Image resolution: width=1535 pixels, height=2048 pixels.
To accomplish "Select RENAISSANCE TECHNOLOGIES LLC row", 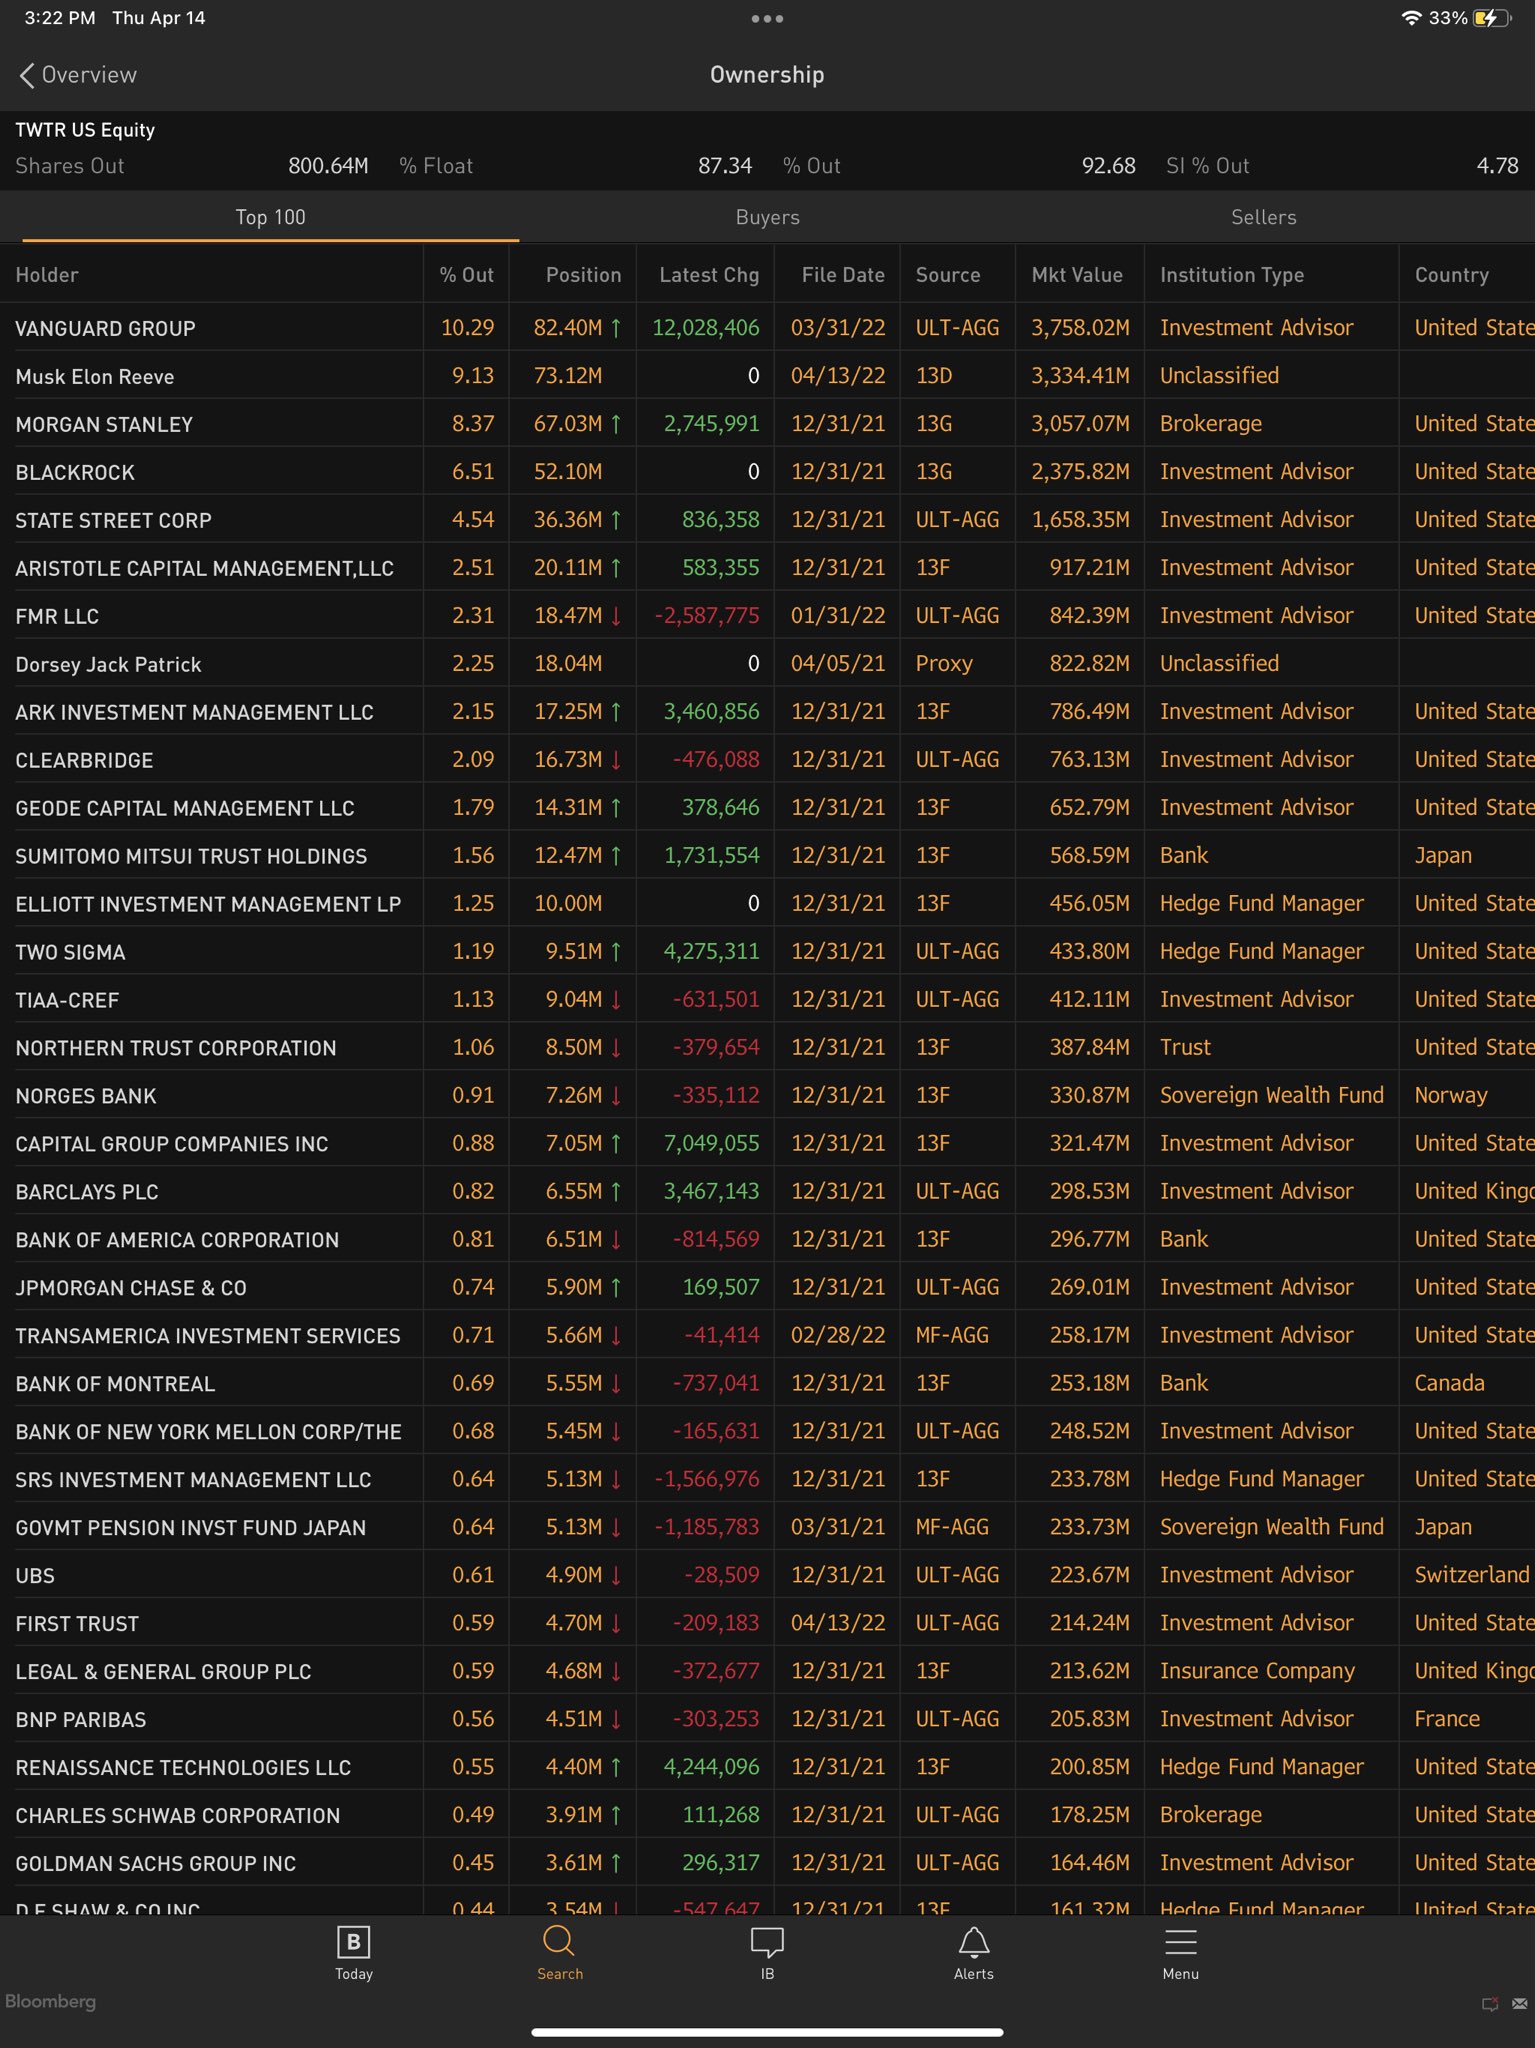I will (x=767, y=1768).
